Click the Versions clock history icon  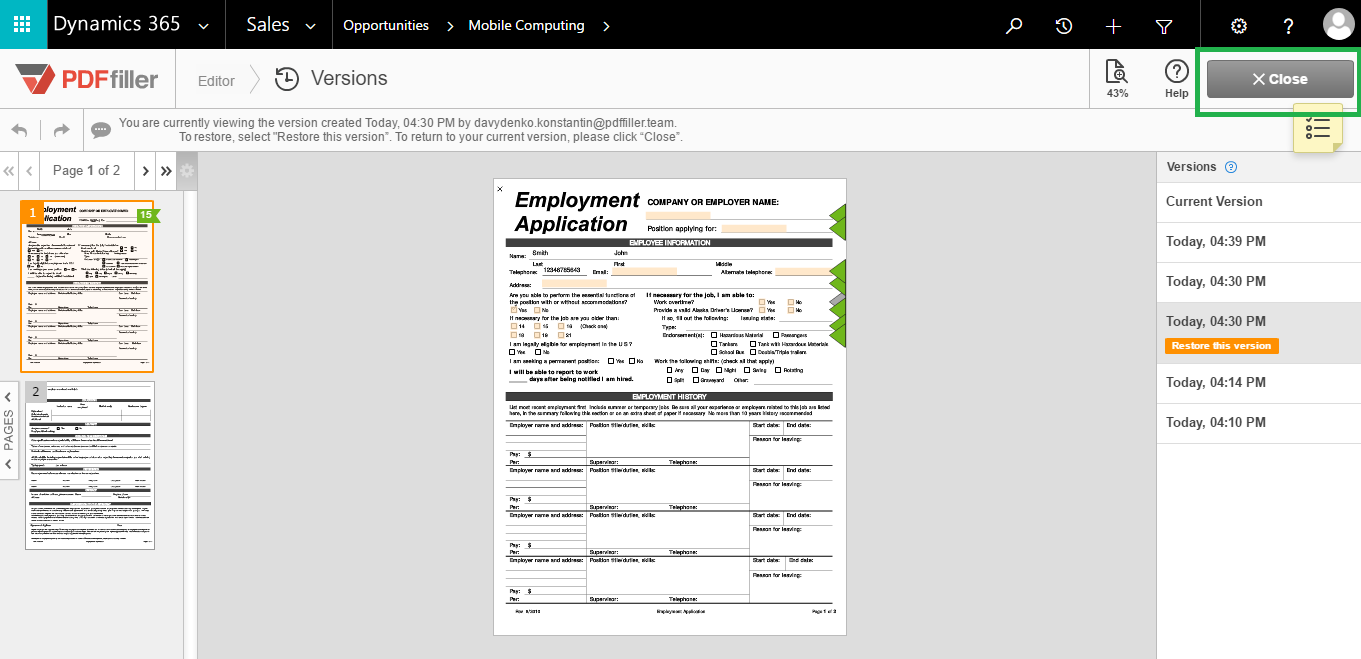(x=287, y=79)
